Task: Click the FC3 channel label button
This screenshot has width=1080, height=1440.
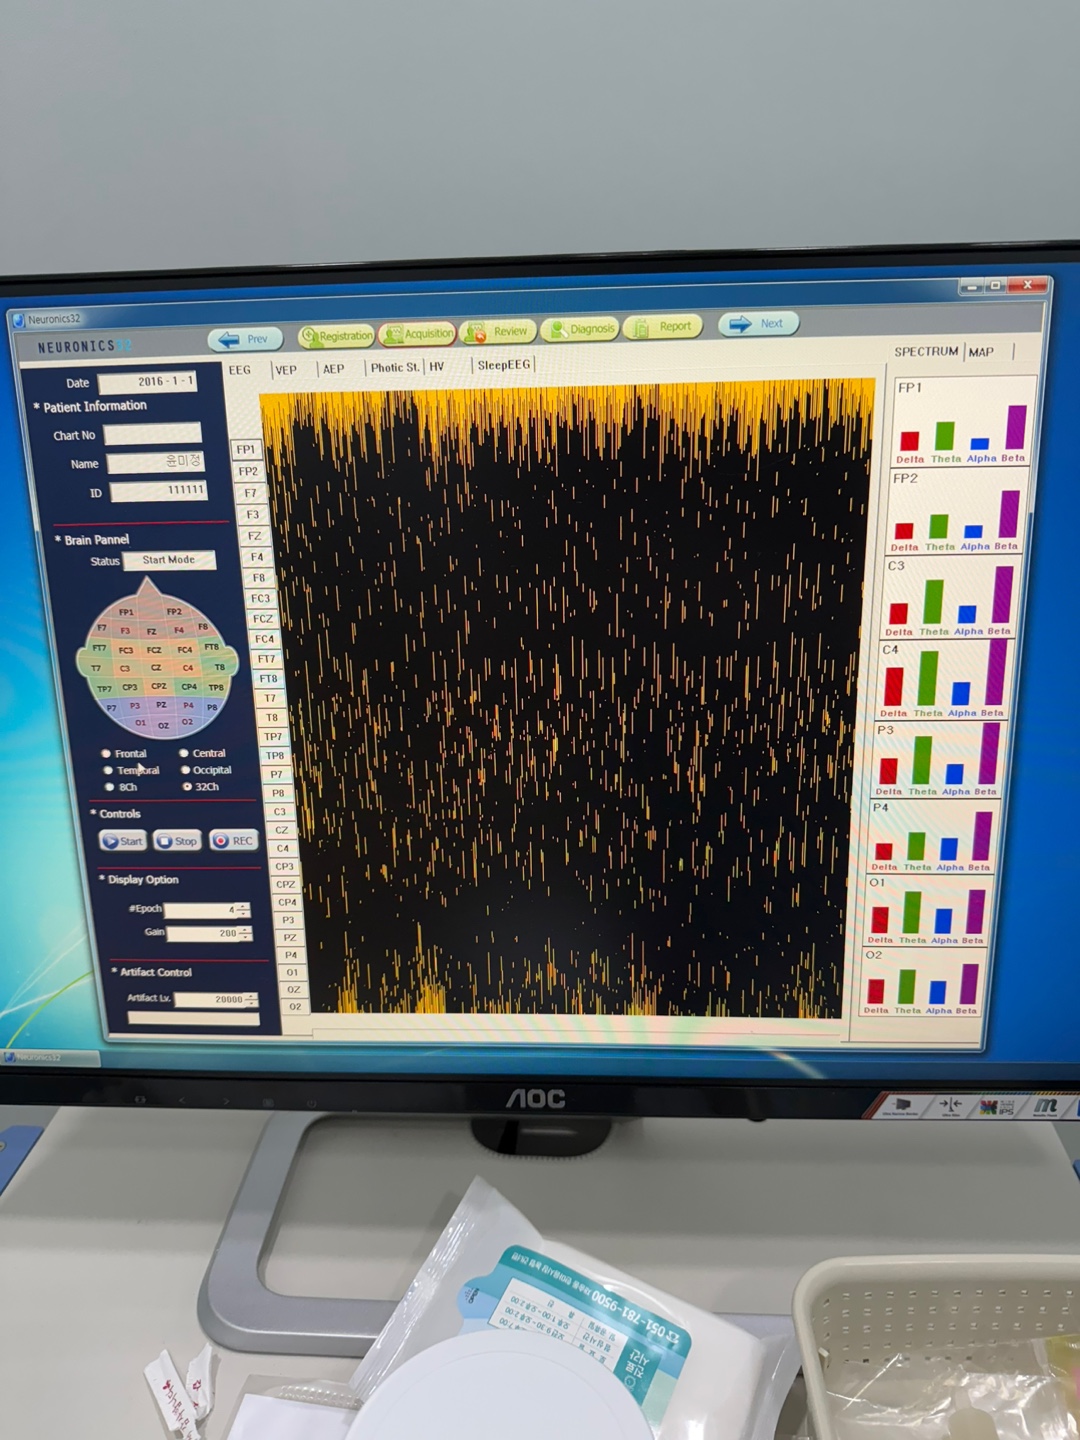Action: click(261, 598)
